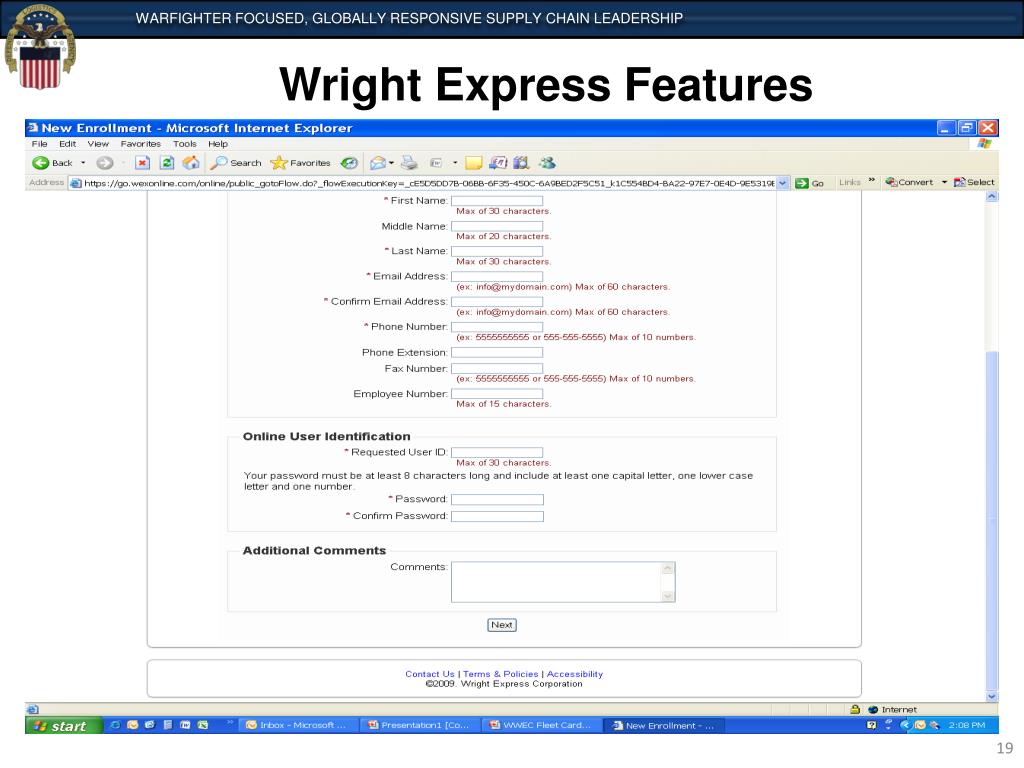This screenshot has width=1024, height=768.
Task: Click the page scrollbar's up arrow
Action: point(992,197)
